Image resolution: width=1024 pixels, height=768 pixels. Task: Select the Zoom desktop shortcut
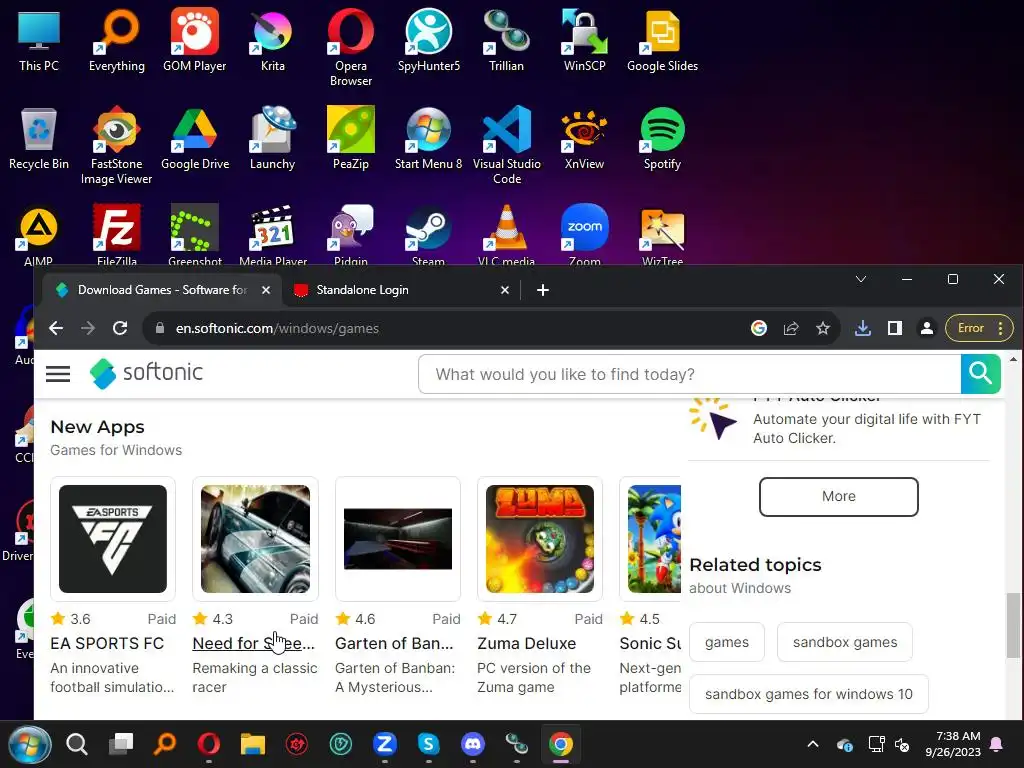tap(584, 235)
